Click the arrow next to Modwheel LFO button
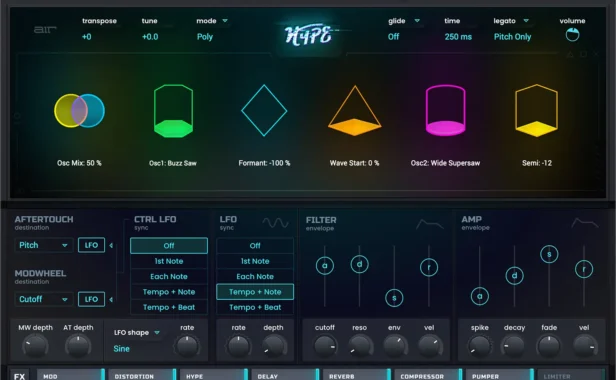This screenshot has height=380, width=616. (111, 299)
